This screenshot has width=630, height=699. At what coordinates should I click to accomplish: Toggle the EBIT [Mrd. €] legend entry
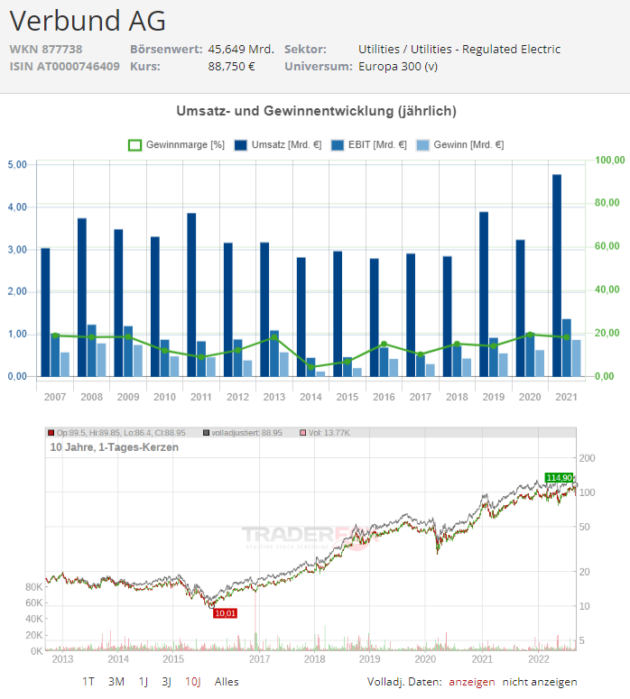coord(369,145)
